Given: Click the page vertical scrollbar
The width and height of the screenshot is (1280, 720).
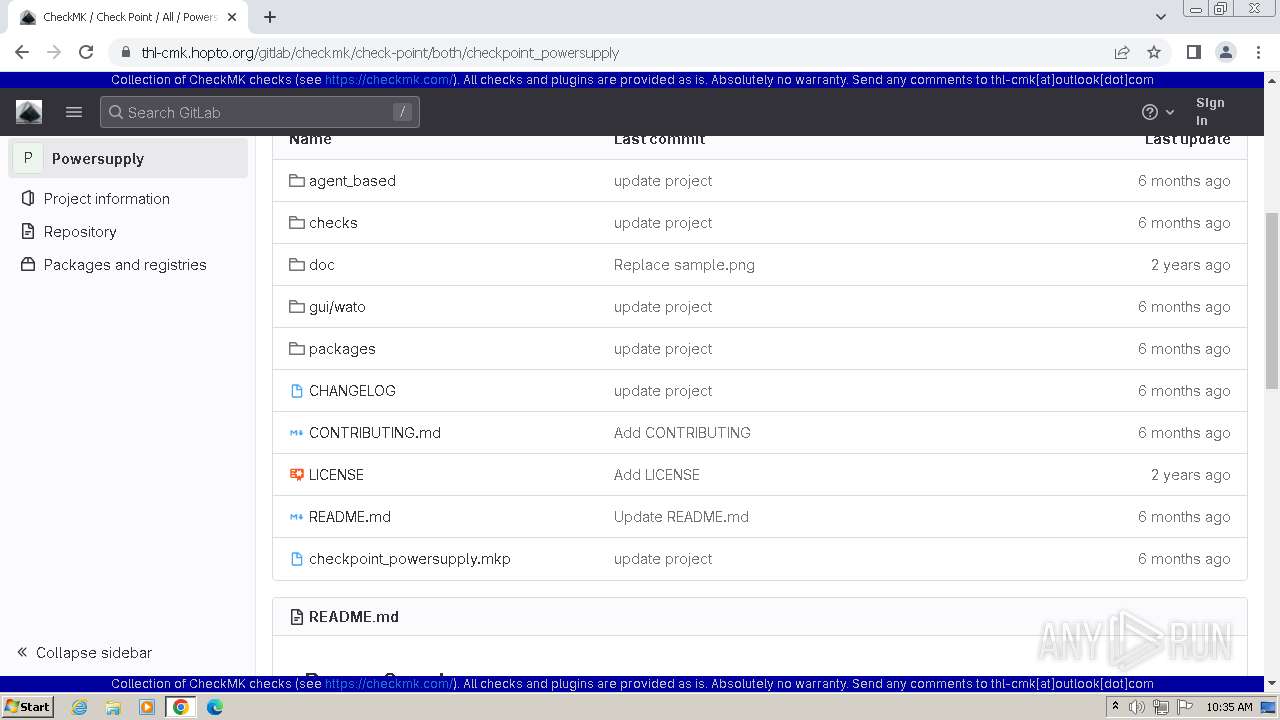Looking at the screenshot, I should 1272,300.
